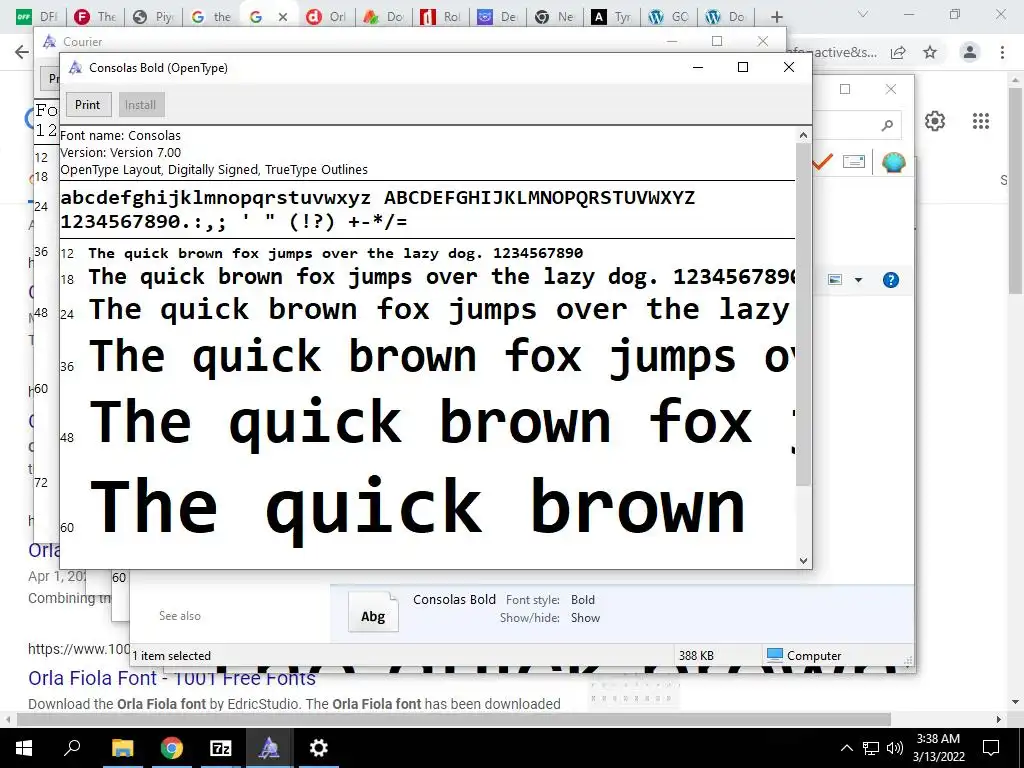Click the '388 KB' status entry

(x=696, y=656)
